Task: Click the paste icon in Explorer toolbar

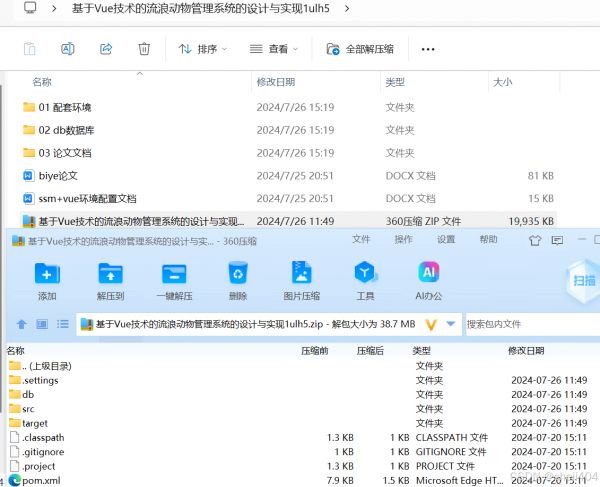Action: (x=29, y=49)
